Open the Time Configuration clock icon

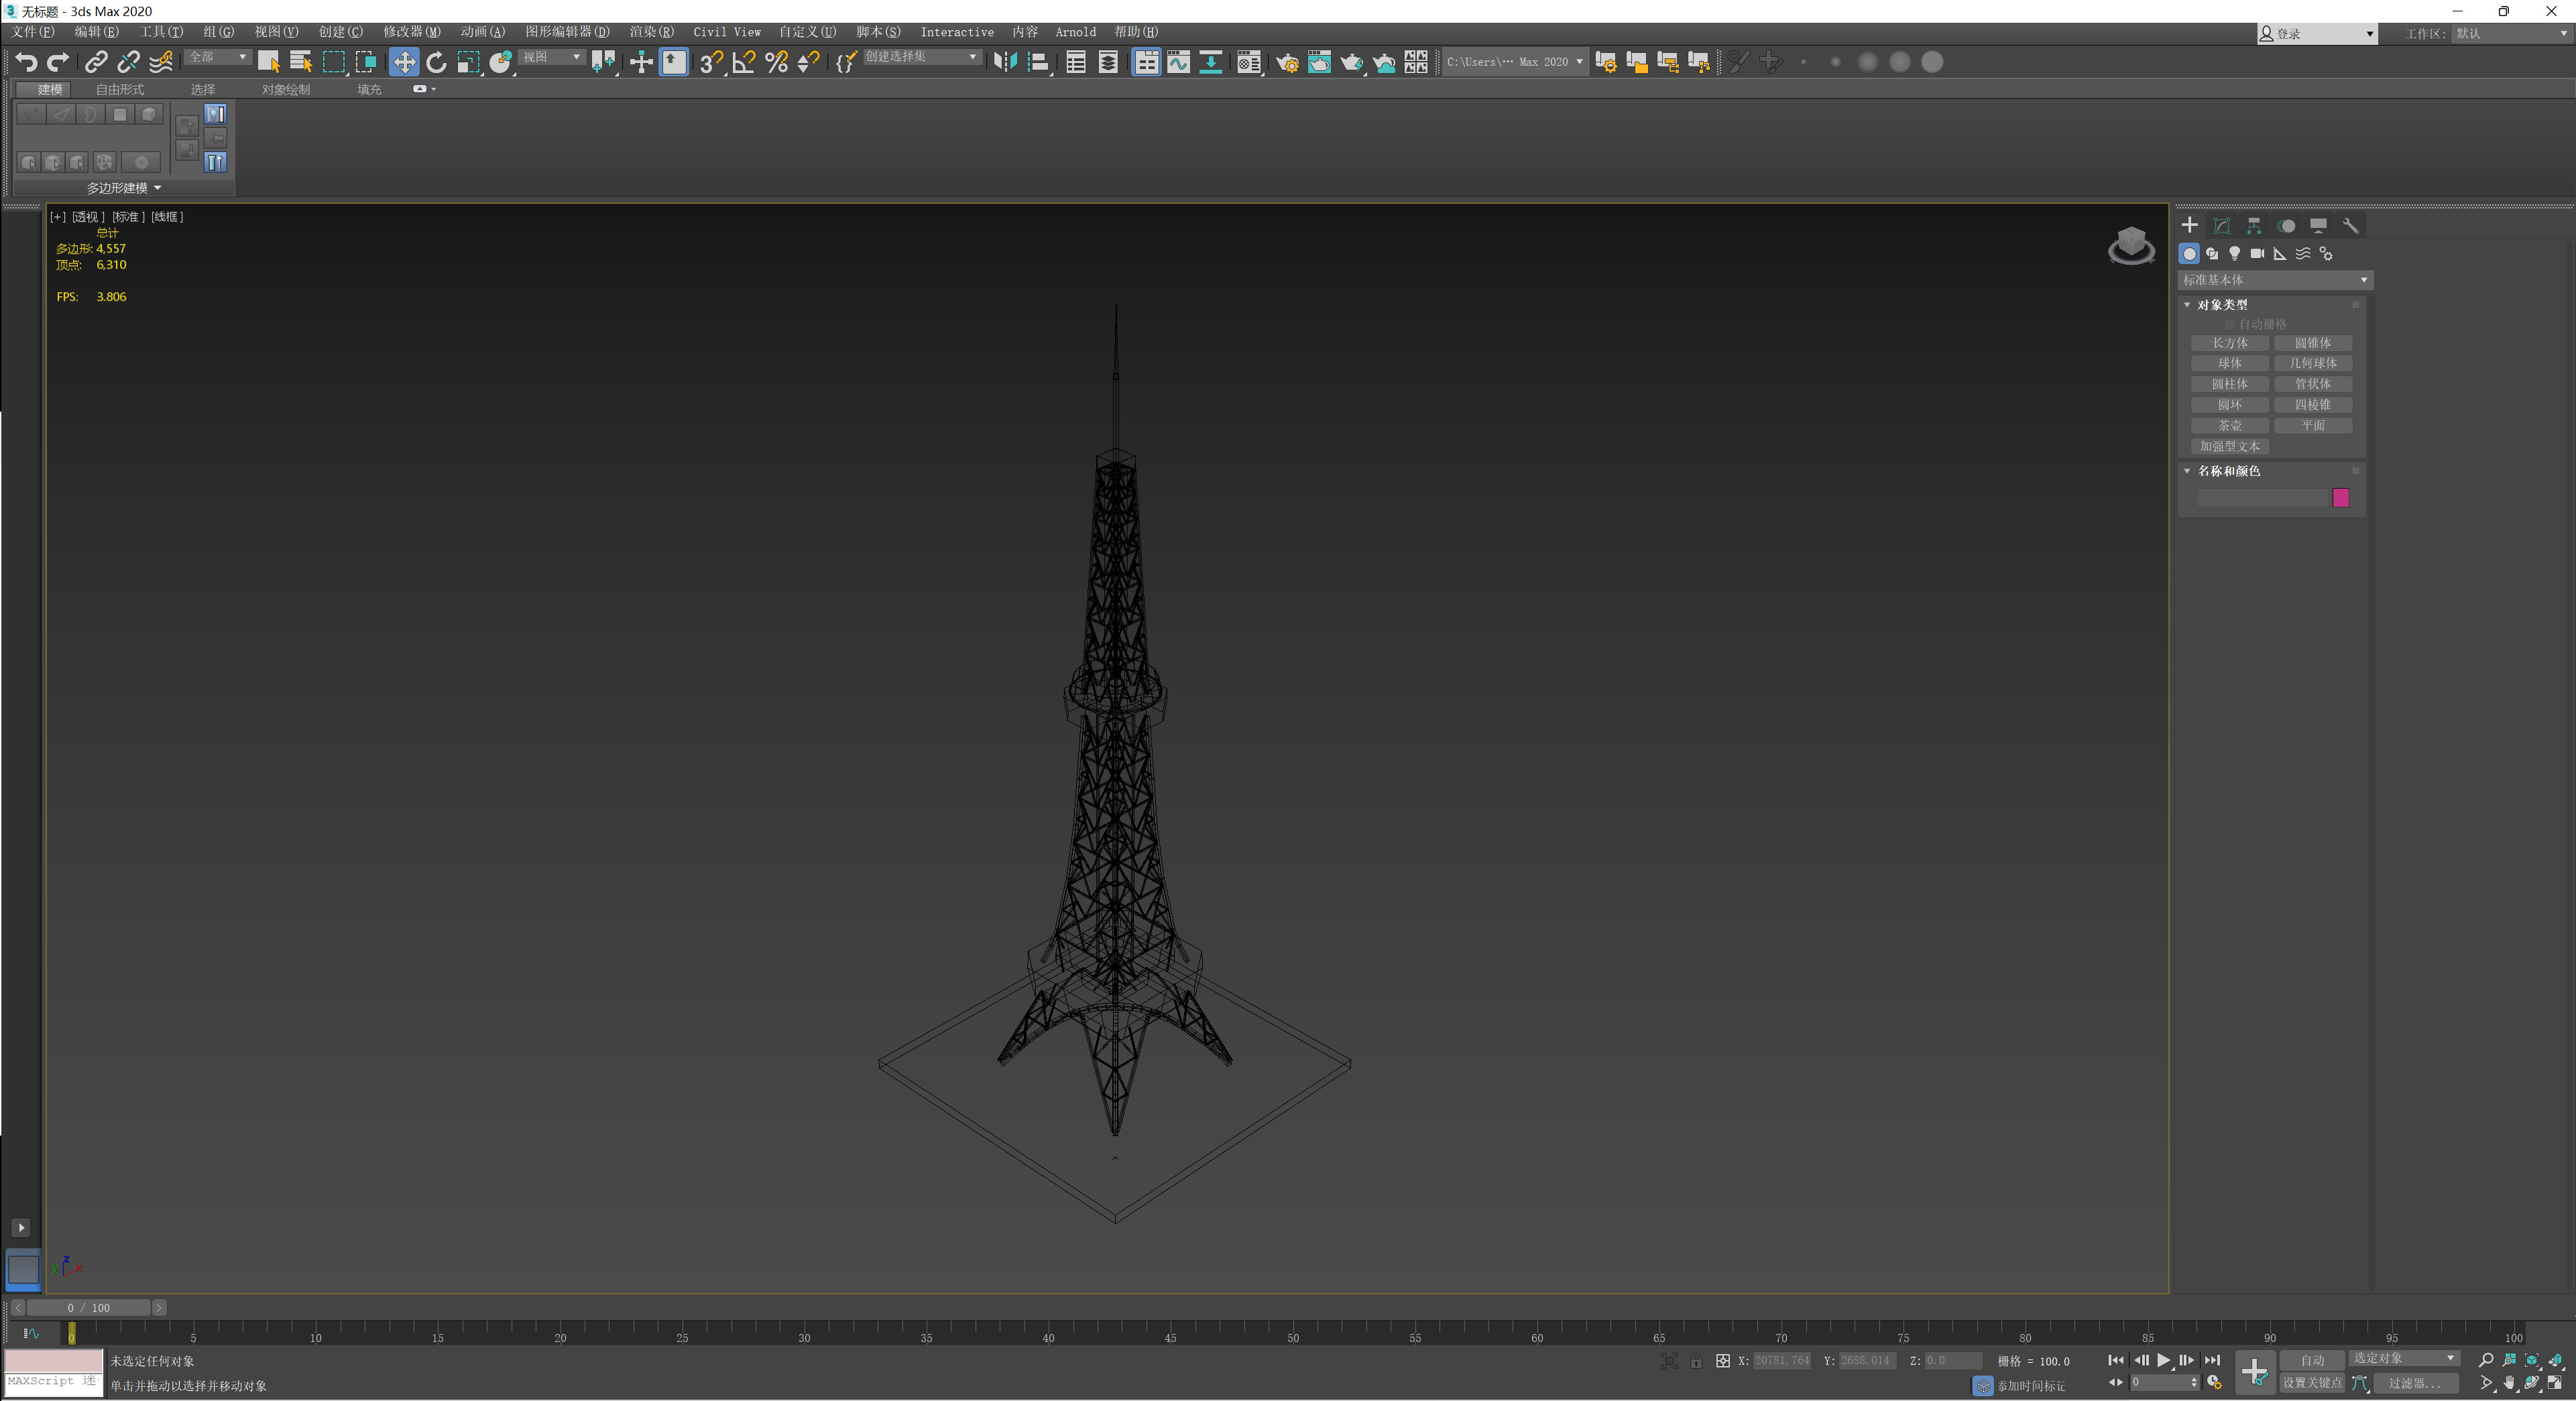[x=2214, y=1383]
